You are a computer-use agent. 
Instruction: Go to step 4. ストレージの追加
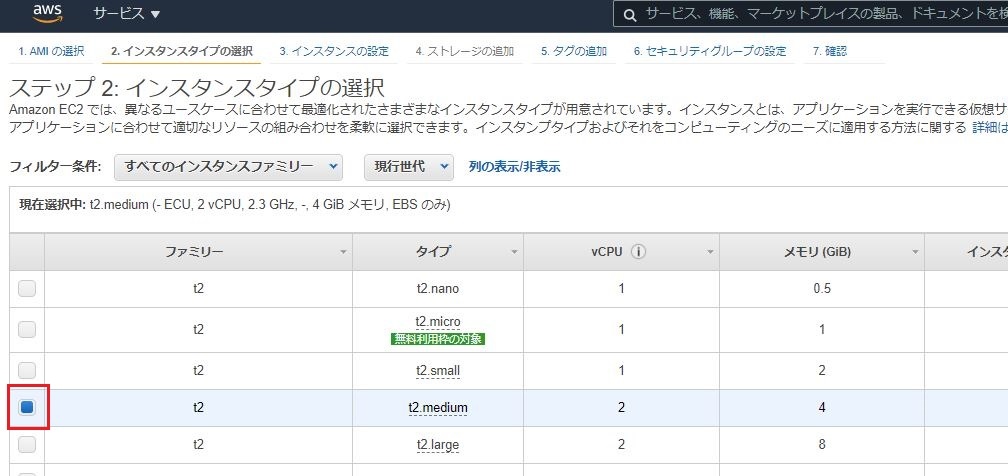(464, 51)
